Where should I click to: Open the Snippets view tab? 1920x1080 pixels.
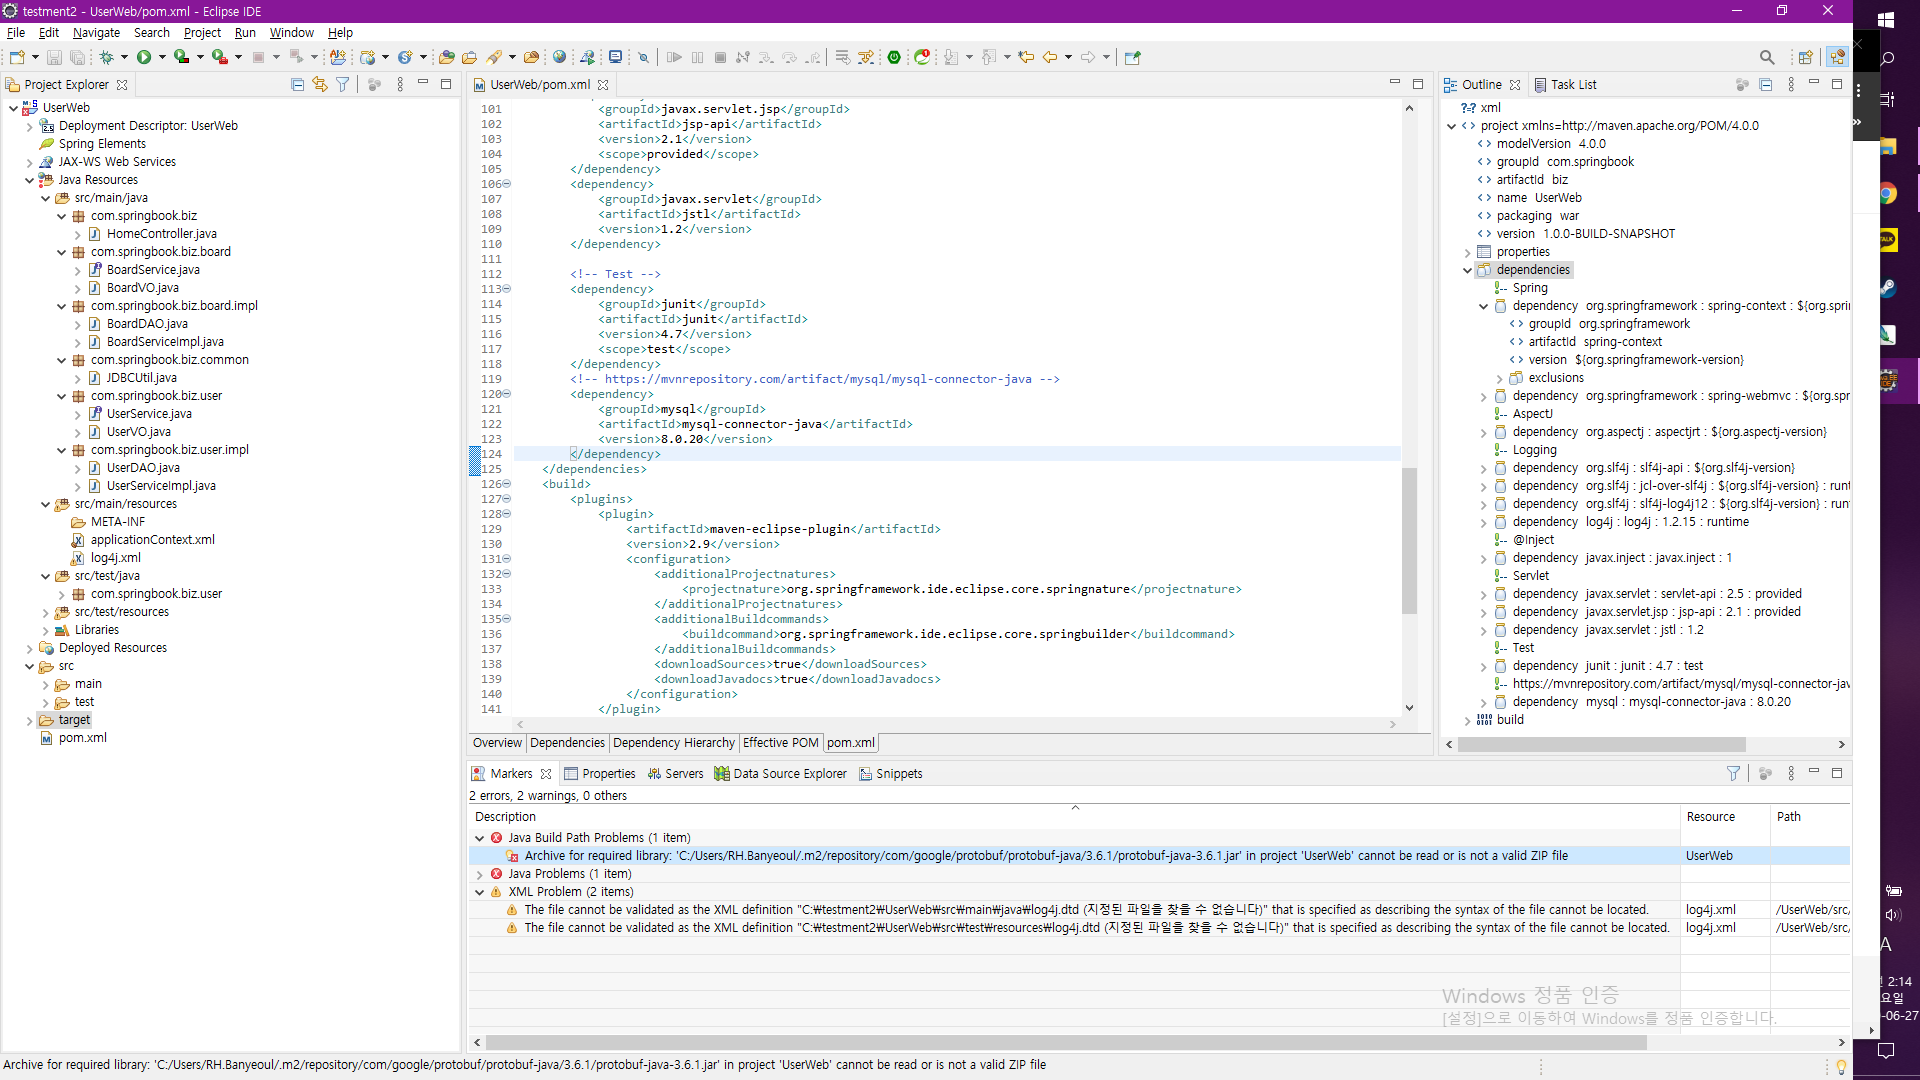[x=890, y=774]
